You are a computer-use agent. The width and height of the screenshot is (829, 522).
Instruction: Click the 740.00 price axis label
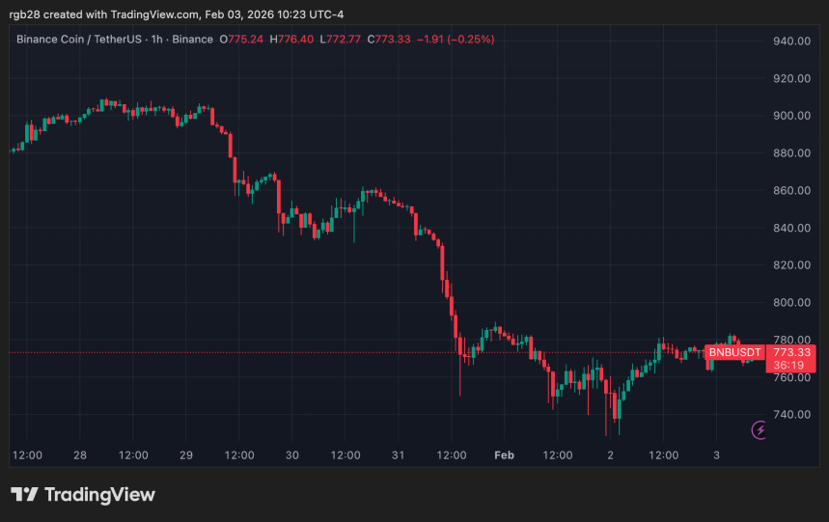pyautogui.click(x=791, y=415)
